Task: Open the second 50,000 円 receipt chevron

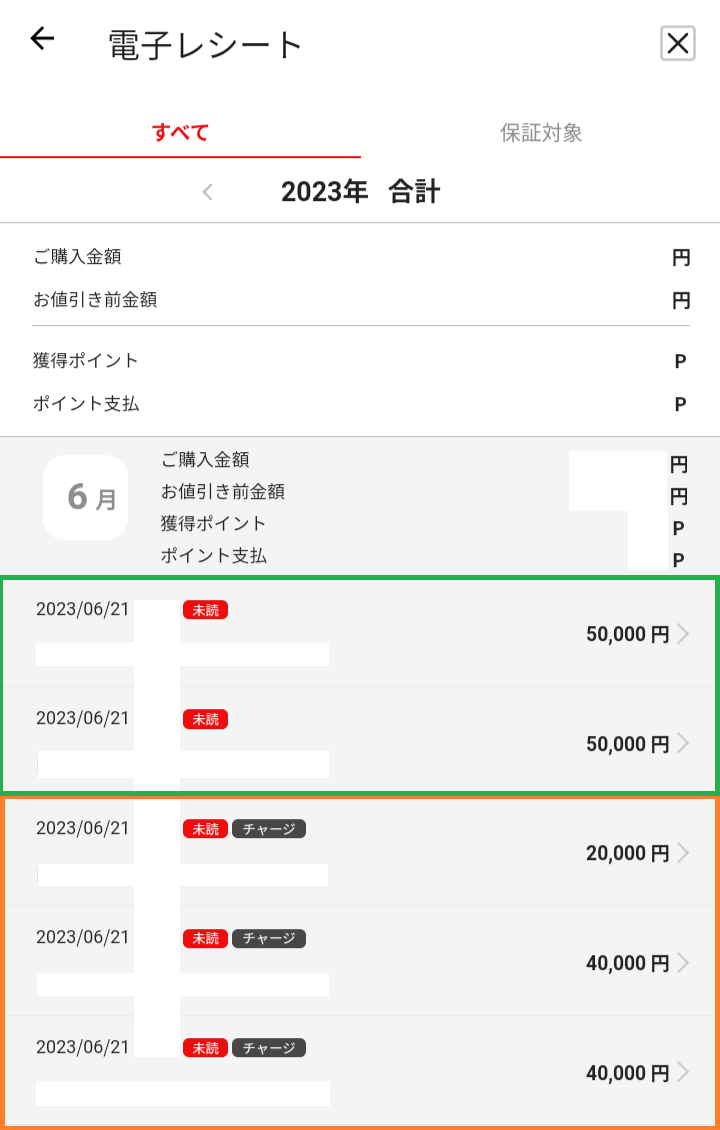Action: pyautogui.click(x=683, y=743)
